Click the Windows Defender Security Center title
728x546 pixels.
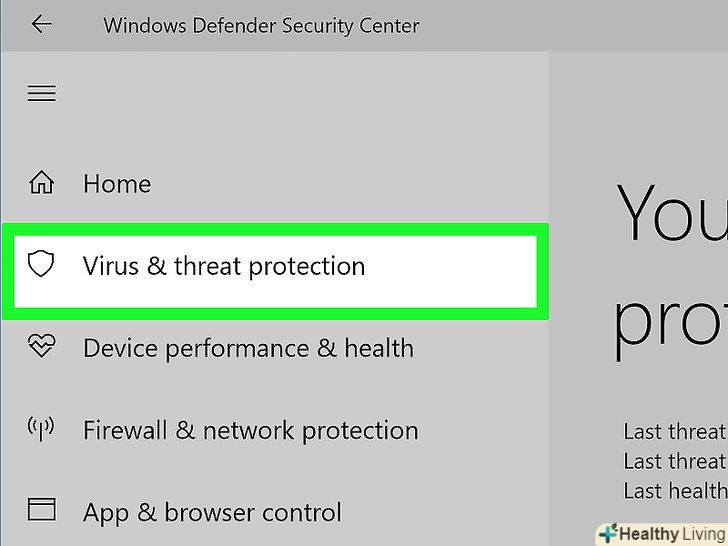(261, 25)
